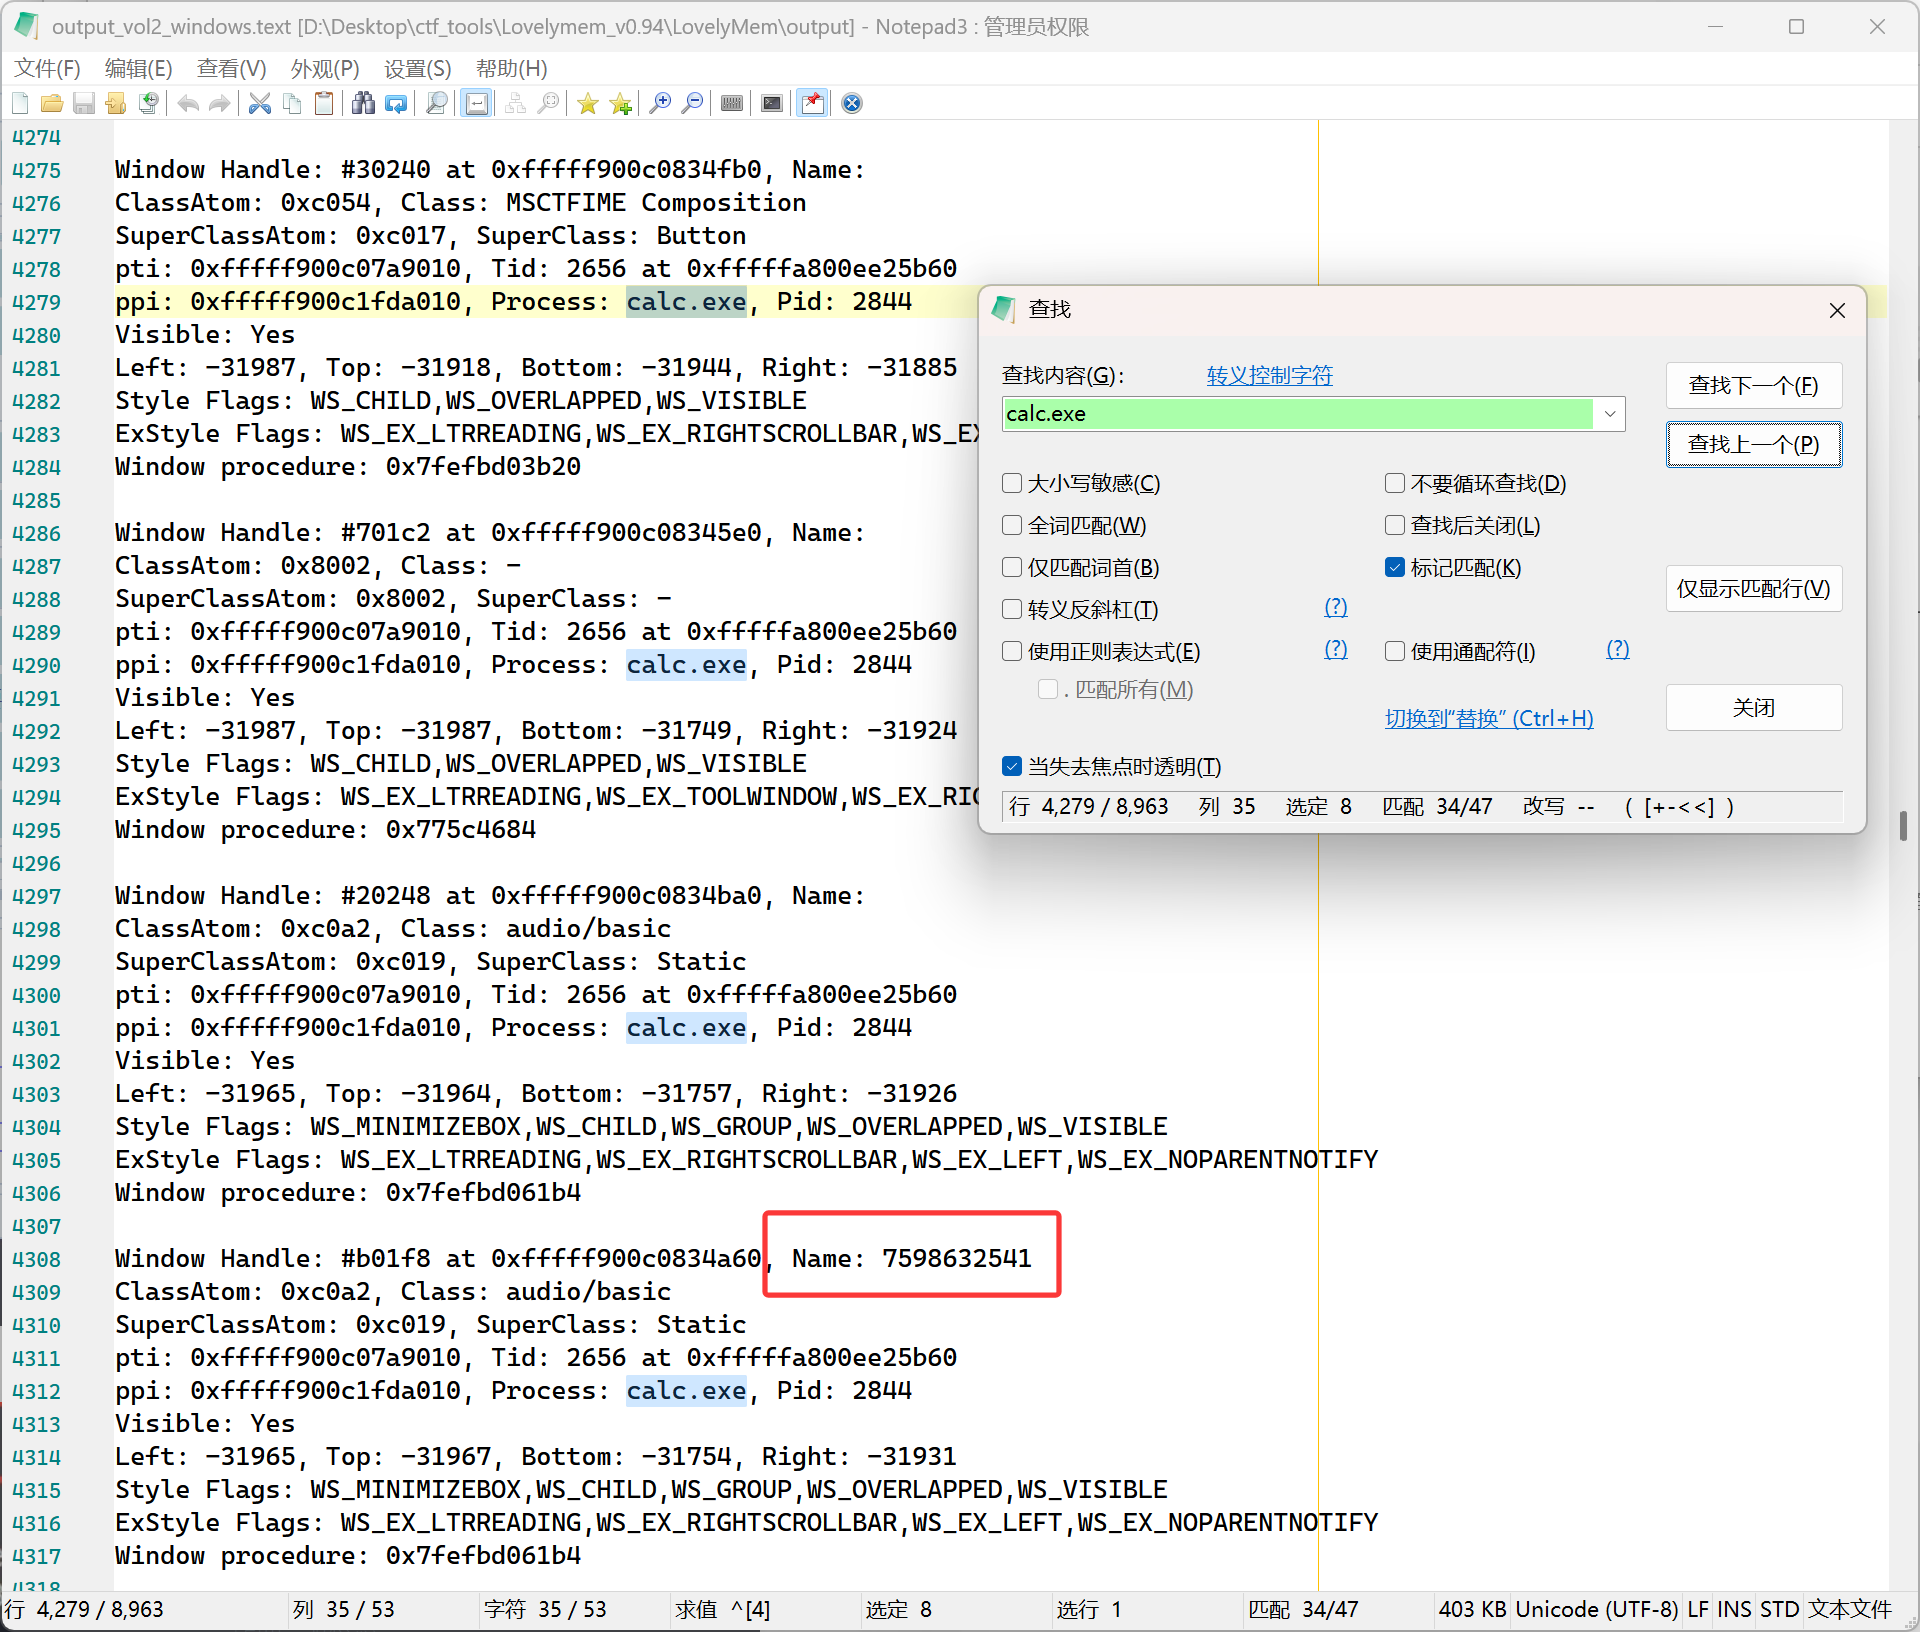Viewport: 1920px width, 1632px height.
Task: Open Find with the binoculars icon
Action: 363,103
